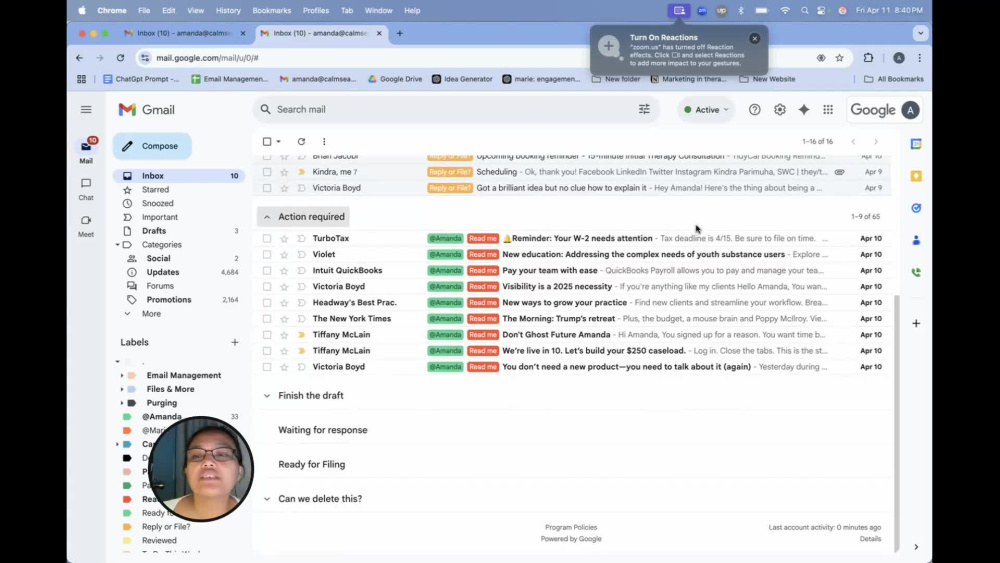Select The New York Times email checkbox
The image size is (1000, 563).
[x=267, y=319]
